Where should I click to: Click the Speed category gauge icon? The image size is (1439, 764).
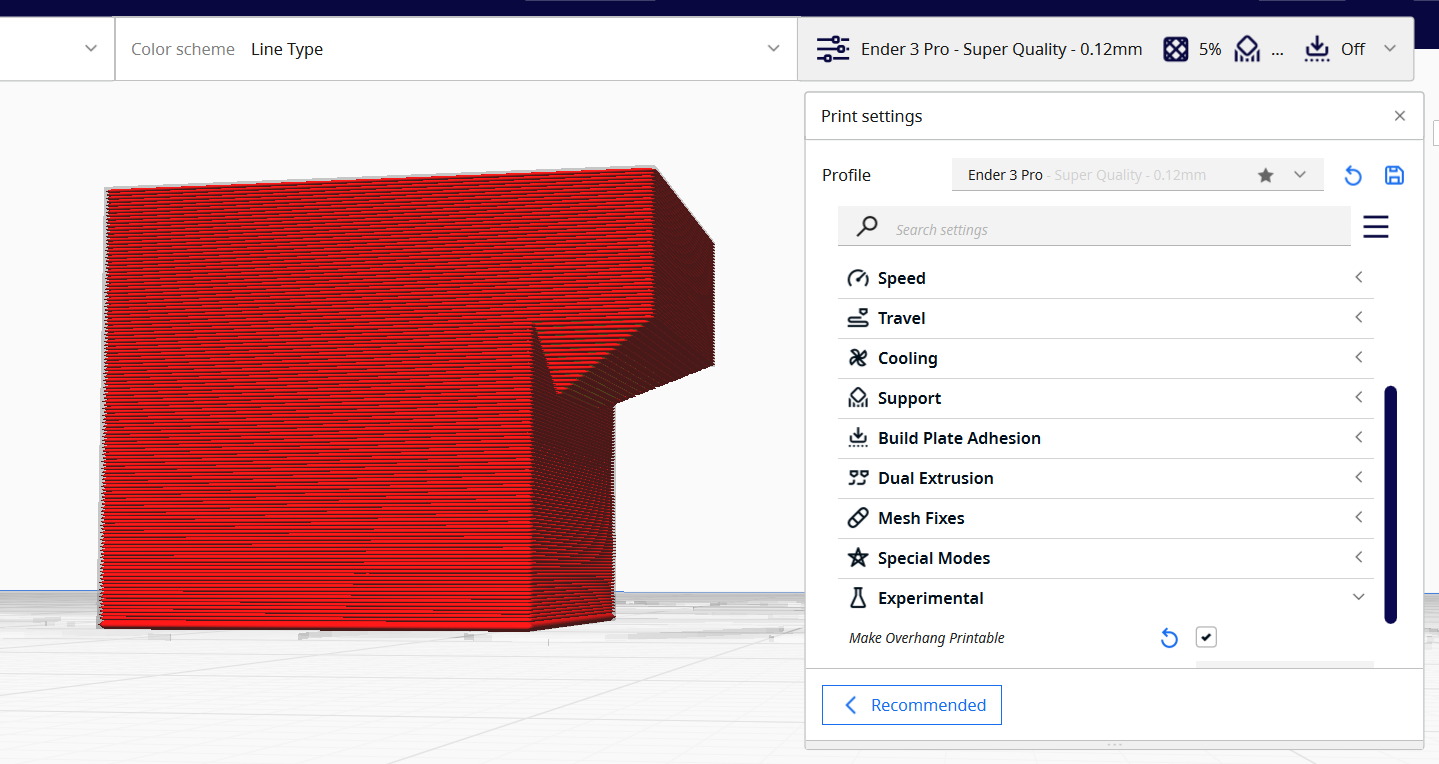click(857, 278)
